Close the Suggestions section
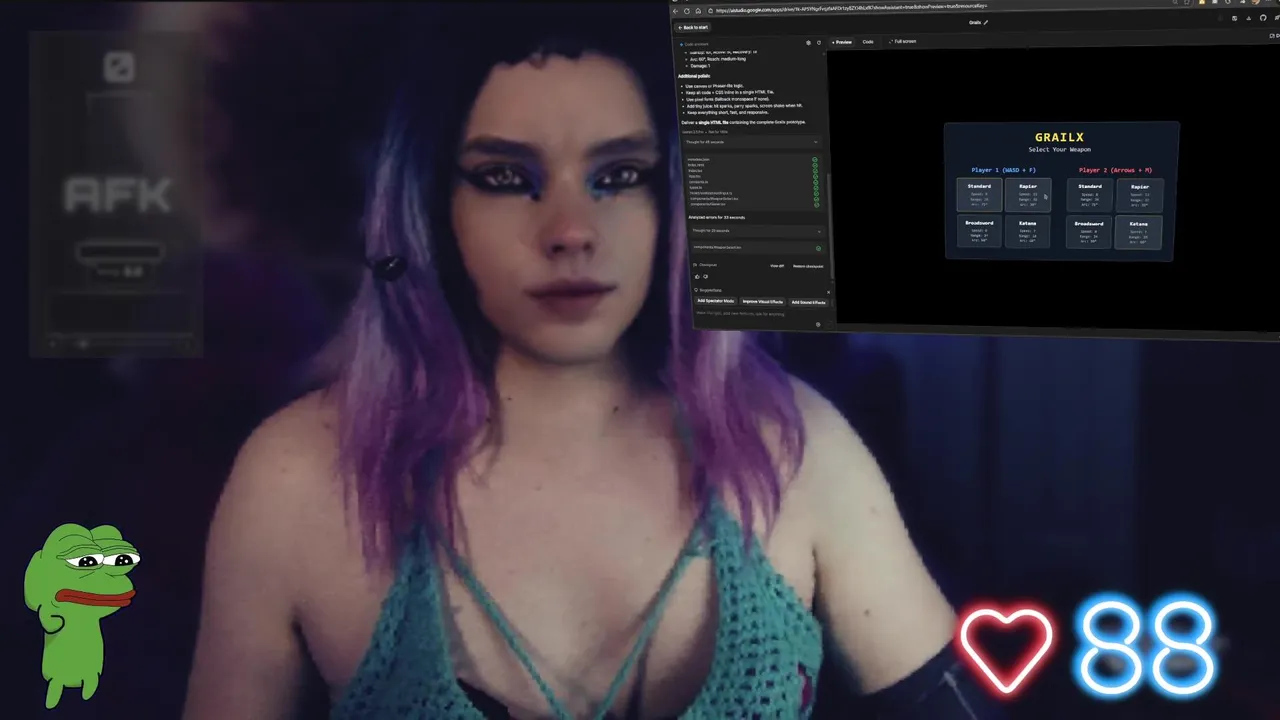1280x720 pixels. pos(828,291)
